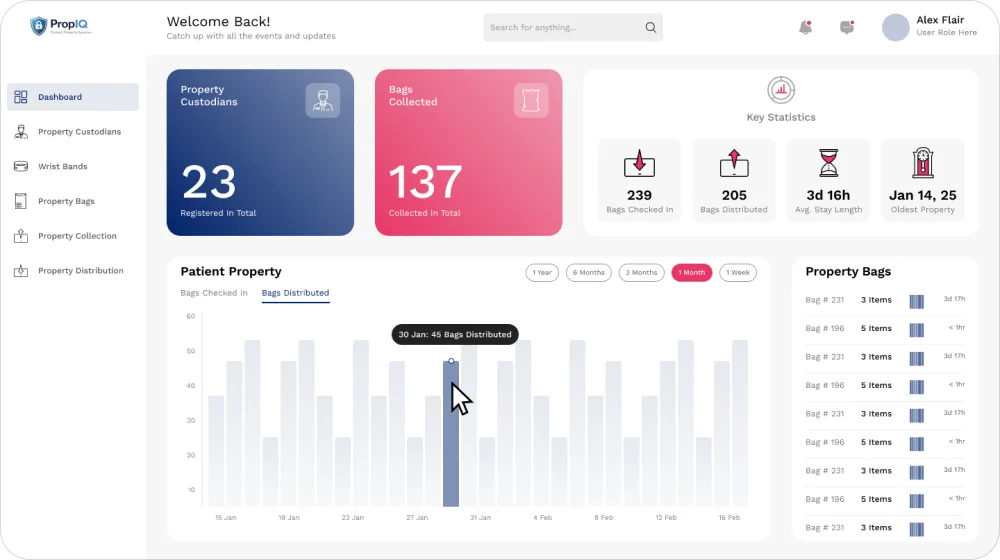Click the Property Custodians summary card
The height and width of the screenshot is (560, 1000).
point(260,152)
